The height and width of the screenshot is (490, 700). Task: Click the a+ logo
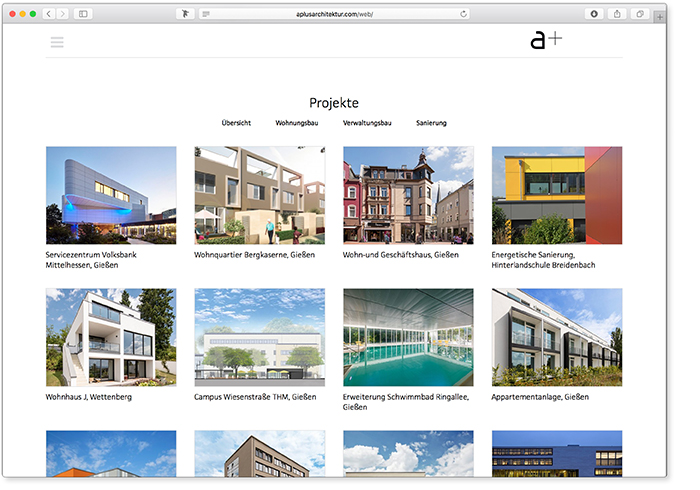[x=546, y=40]
